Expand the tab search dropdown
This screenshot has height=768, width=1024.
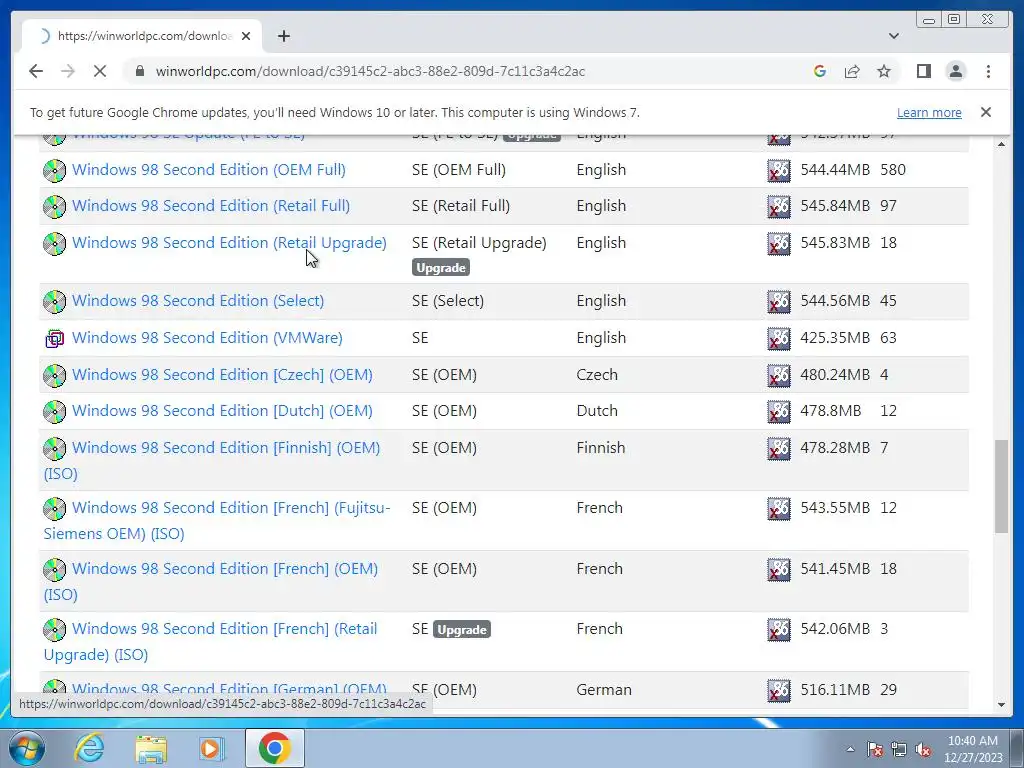893,36
